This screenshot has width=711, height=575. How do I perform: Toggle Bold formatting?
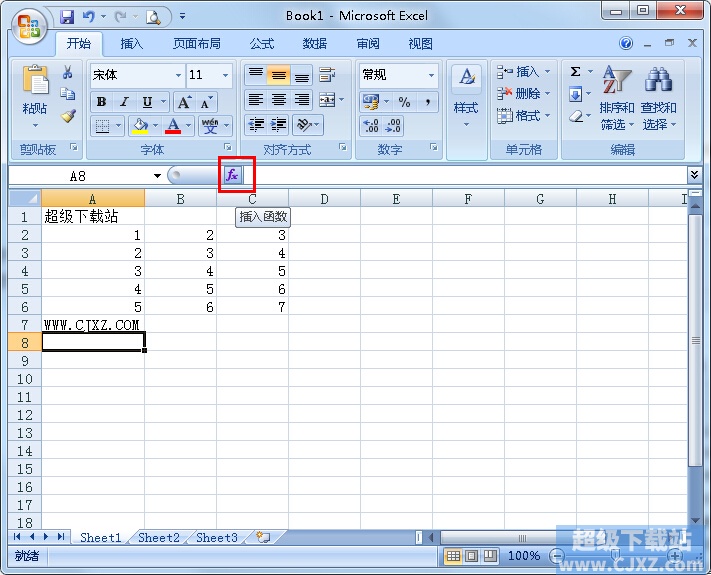click(x=102, y=102)
